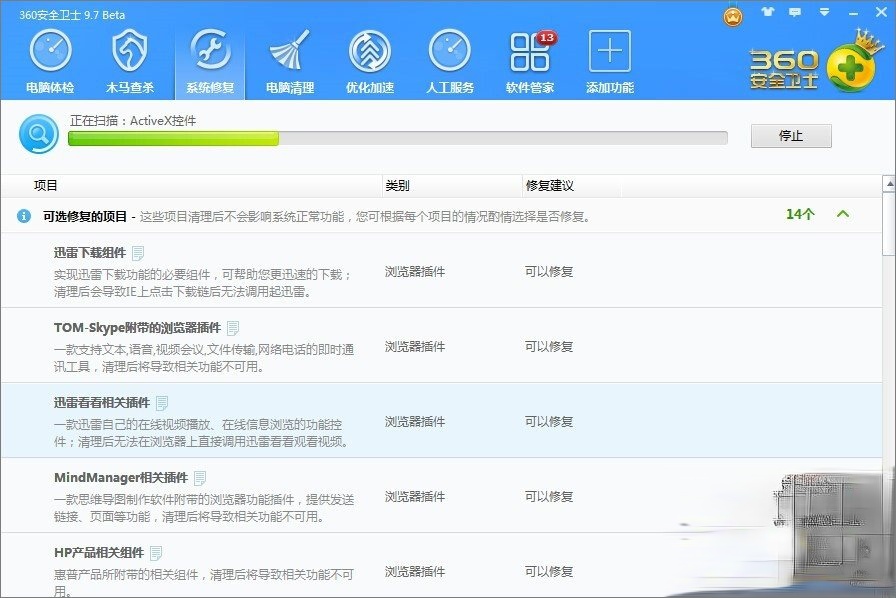Click the shirt-shaped skin change icon

click(768, 11)
